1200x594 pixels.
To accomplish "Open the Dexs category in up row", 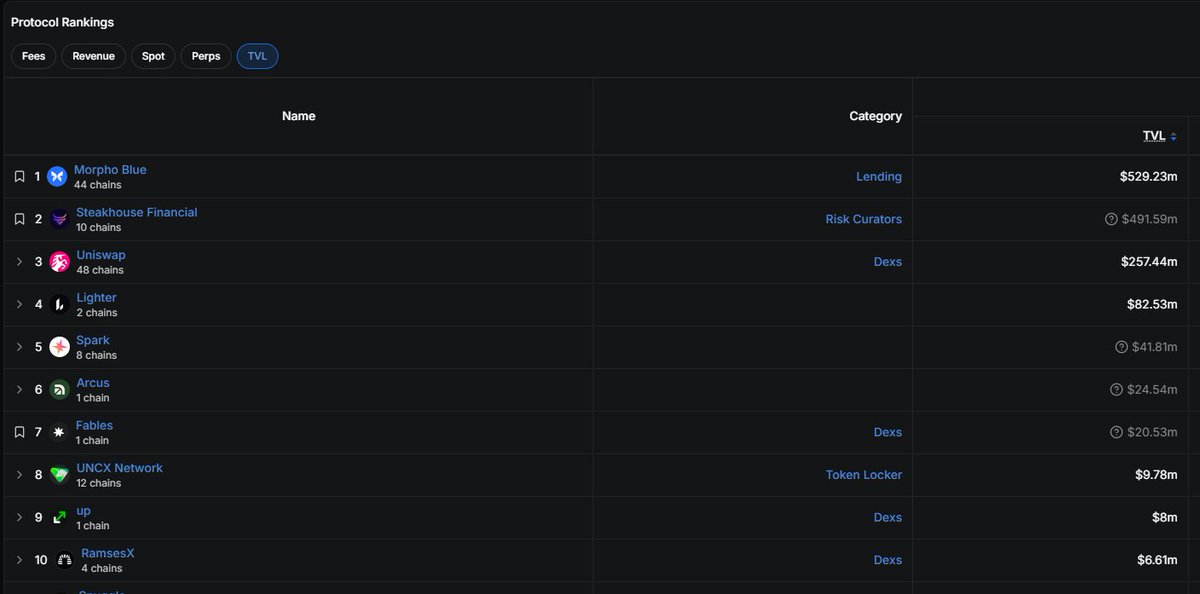I will pos(888,517).
